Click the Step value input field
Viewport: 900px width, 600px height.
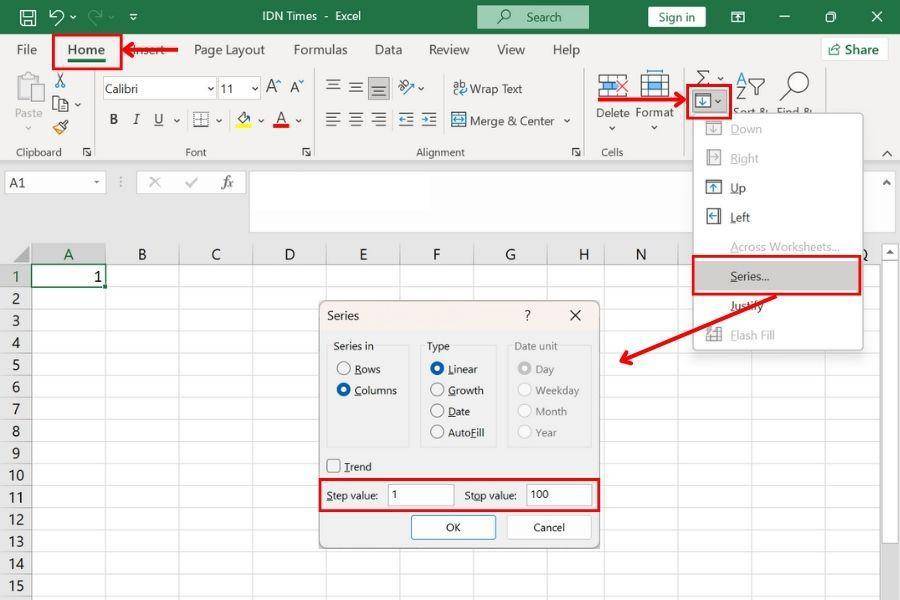click(x=421, y=494)
